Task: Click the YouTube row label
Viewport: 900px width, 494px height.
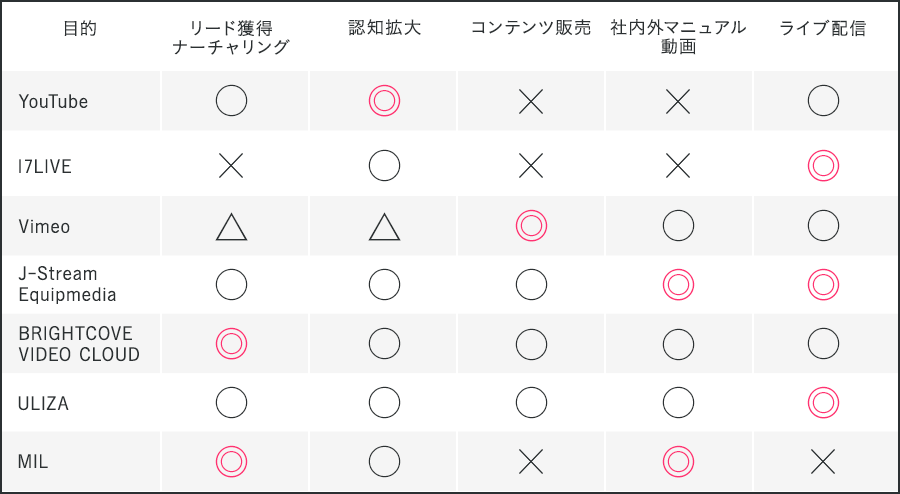Action: coord(54,102)
